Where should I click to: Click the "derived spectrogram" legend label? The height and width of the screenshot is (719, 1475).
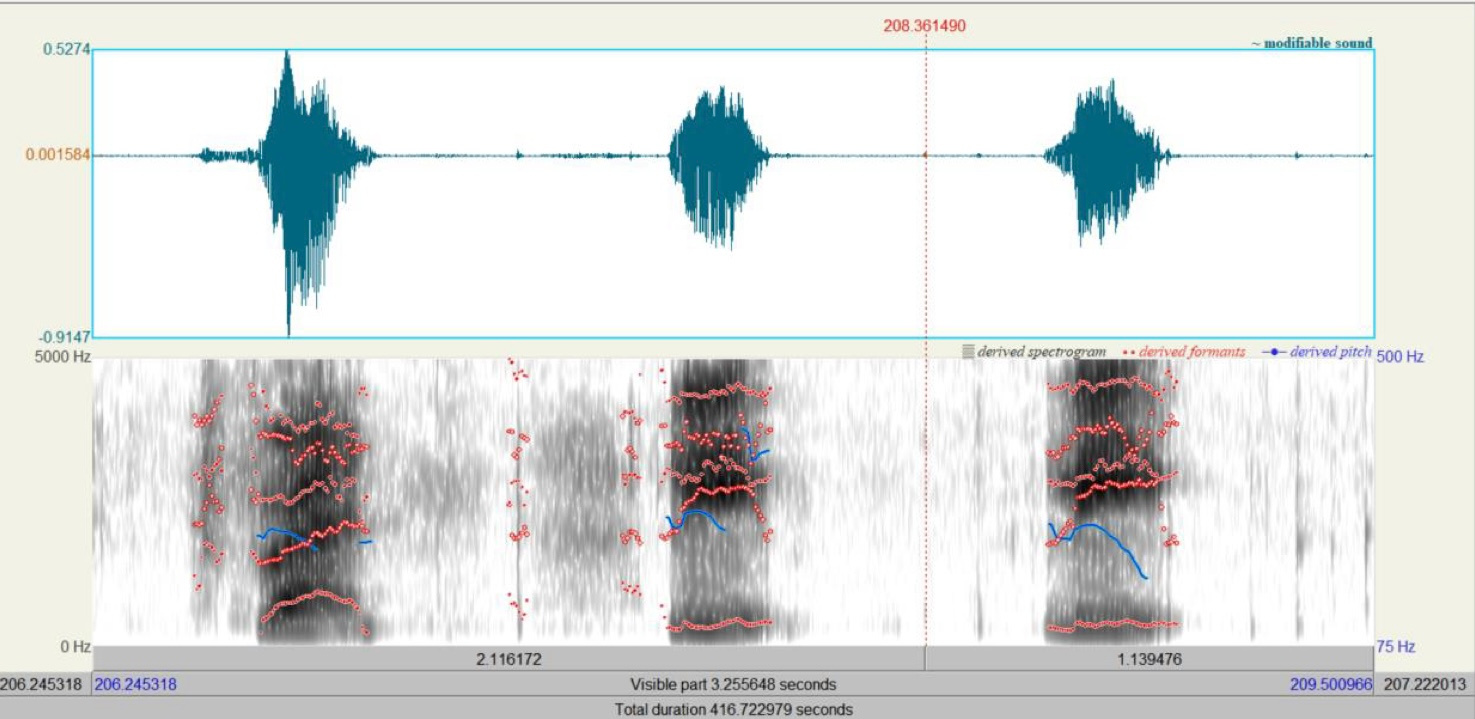pos(1041,352)
